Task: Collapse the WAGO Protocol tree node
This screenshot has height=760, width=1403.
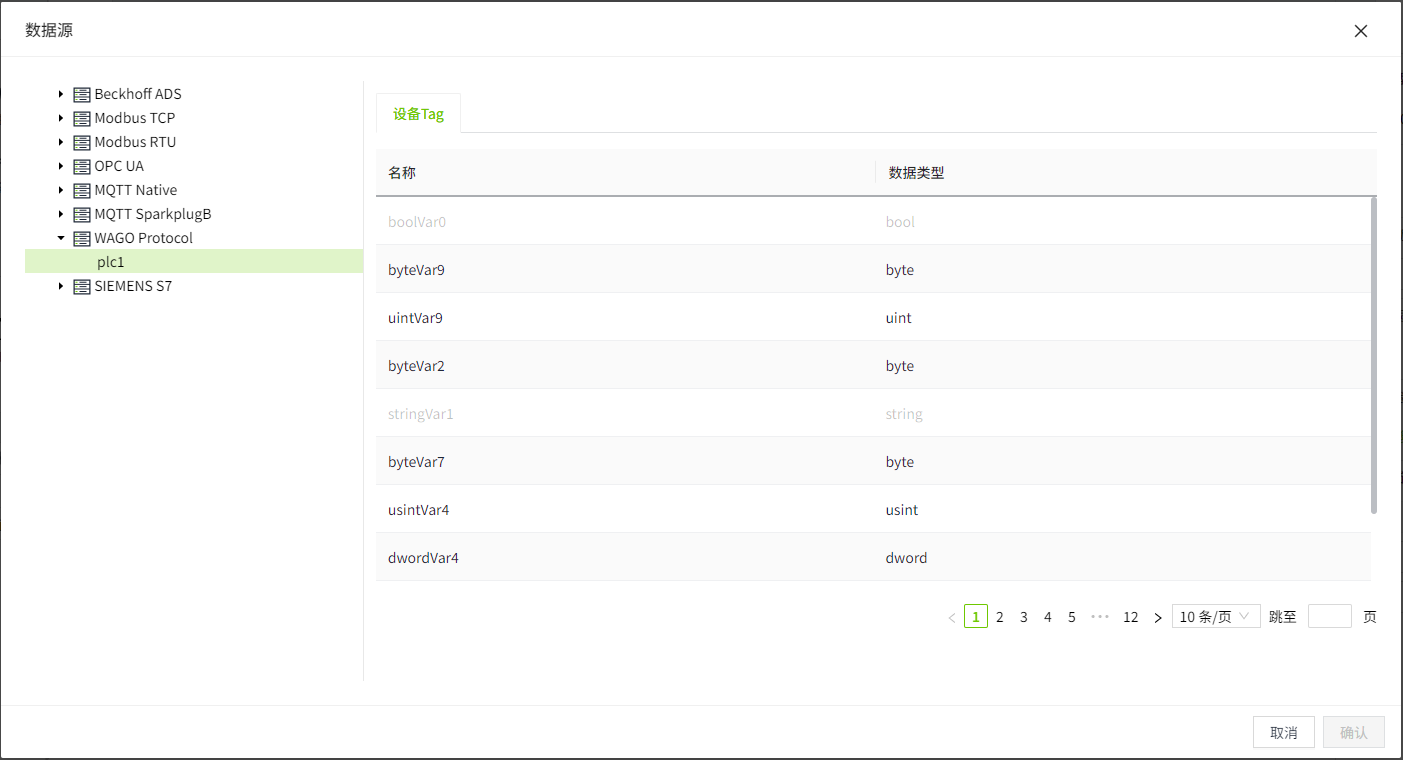Action: coord(61,238)
